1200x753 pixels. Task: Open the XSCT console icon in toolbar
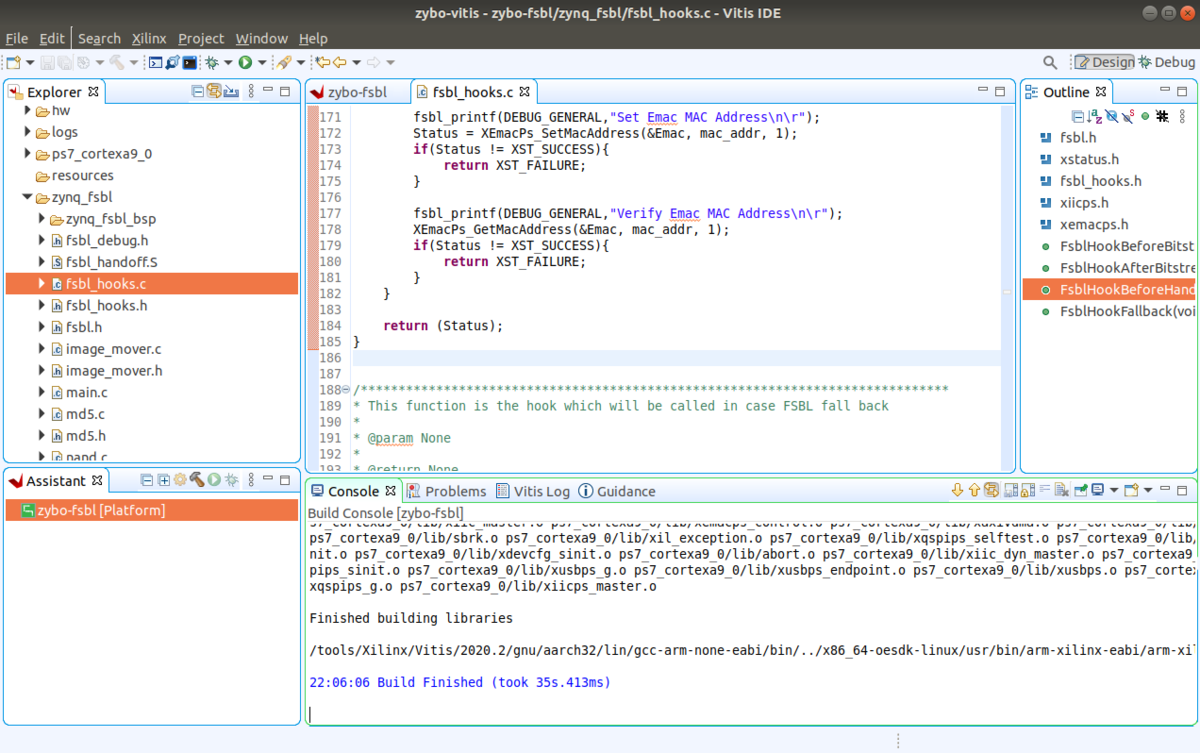[x=155, y=63]
